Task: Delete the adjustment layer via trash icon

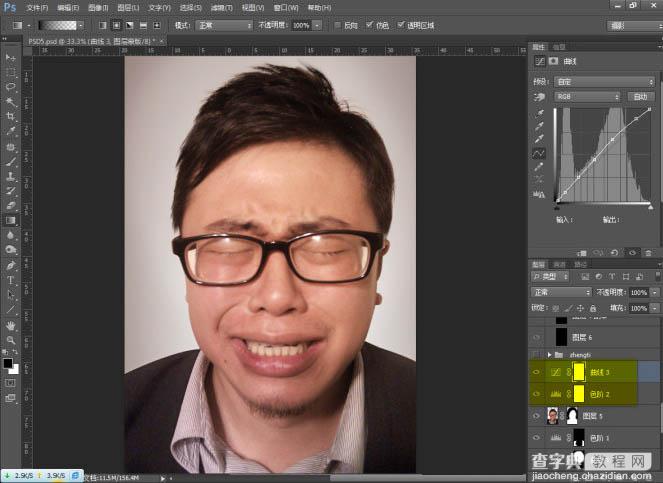Action: (648, 253)
